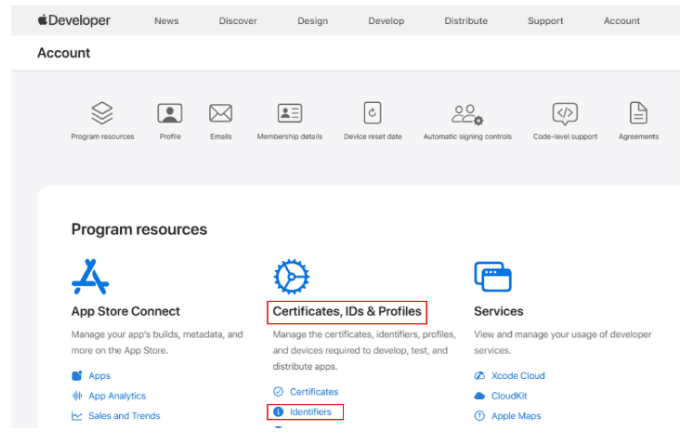
Task: Click the Certificates checkmark seal icon
Action: (x=278, y=392)
